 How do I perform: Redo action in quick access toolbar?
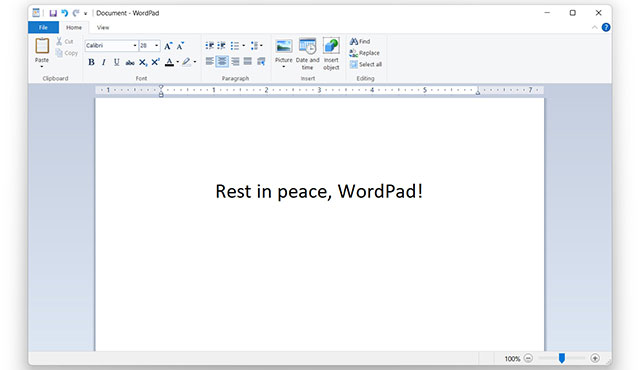tap(76, 13)
